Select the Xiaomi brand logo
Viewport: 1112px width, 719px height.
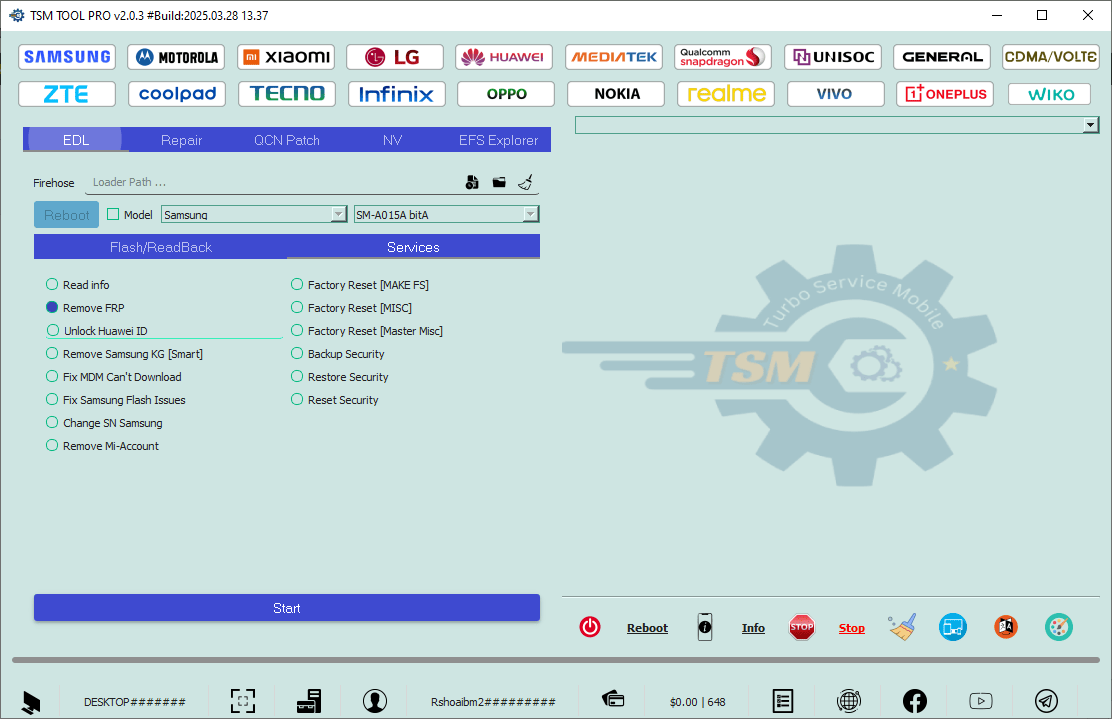point(286,57)
